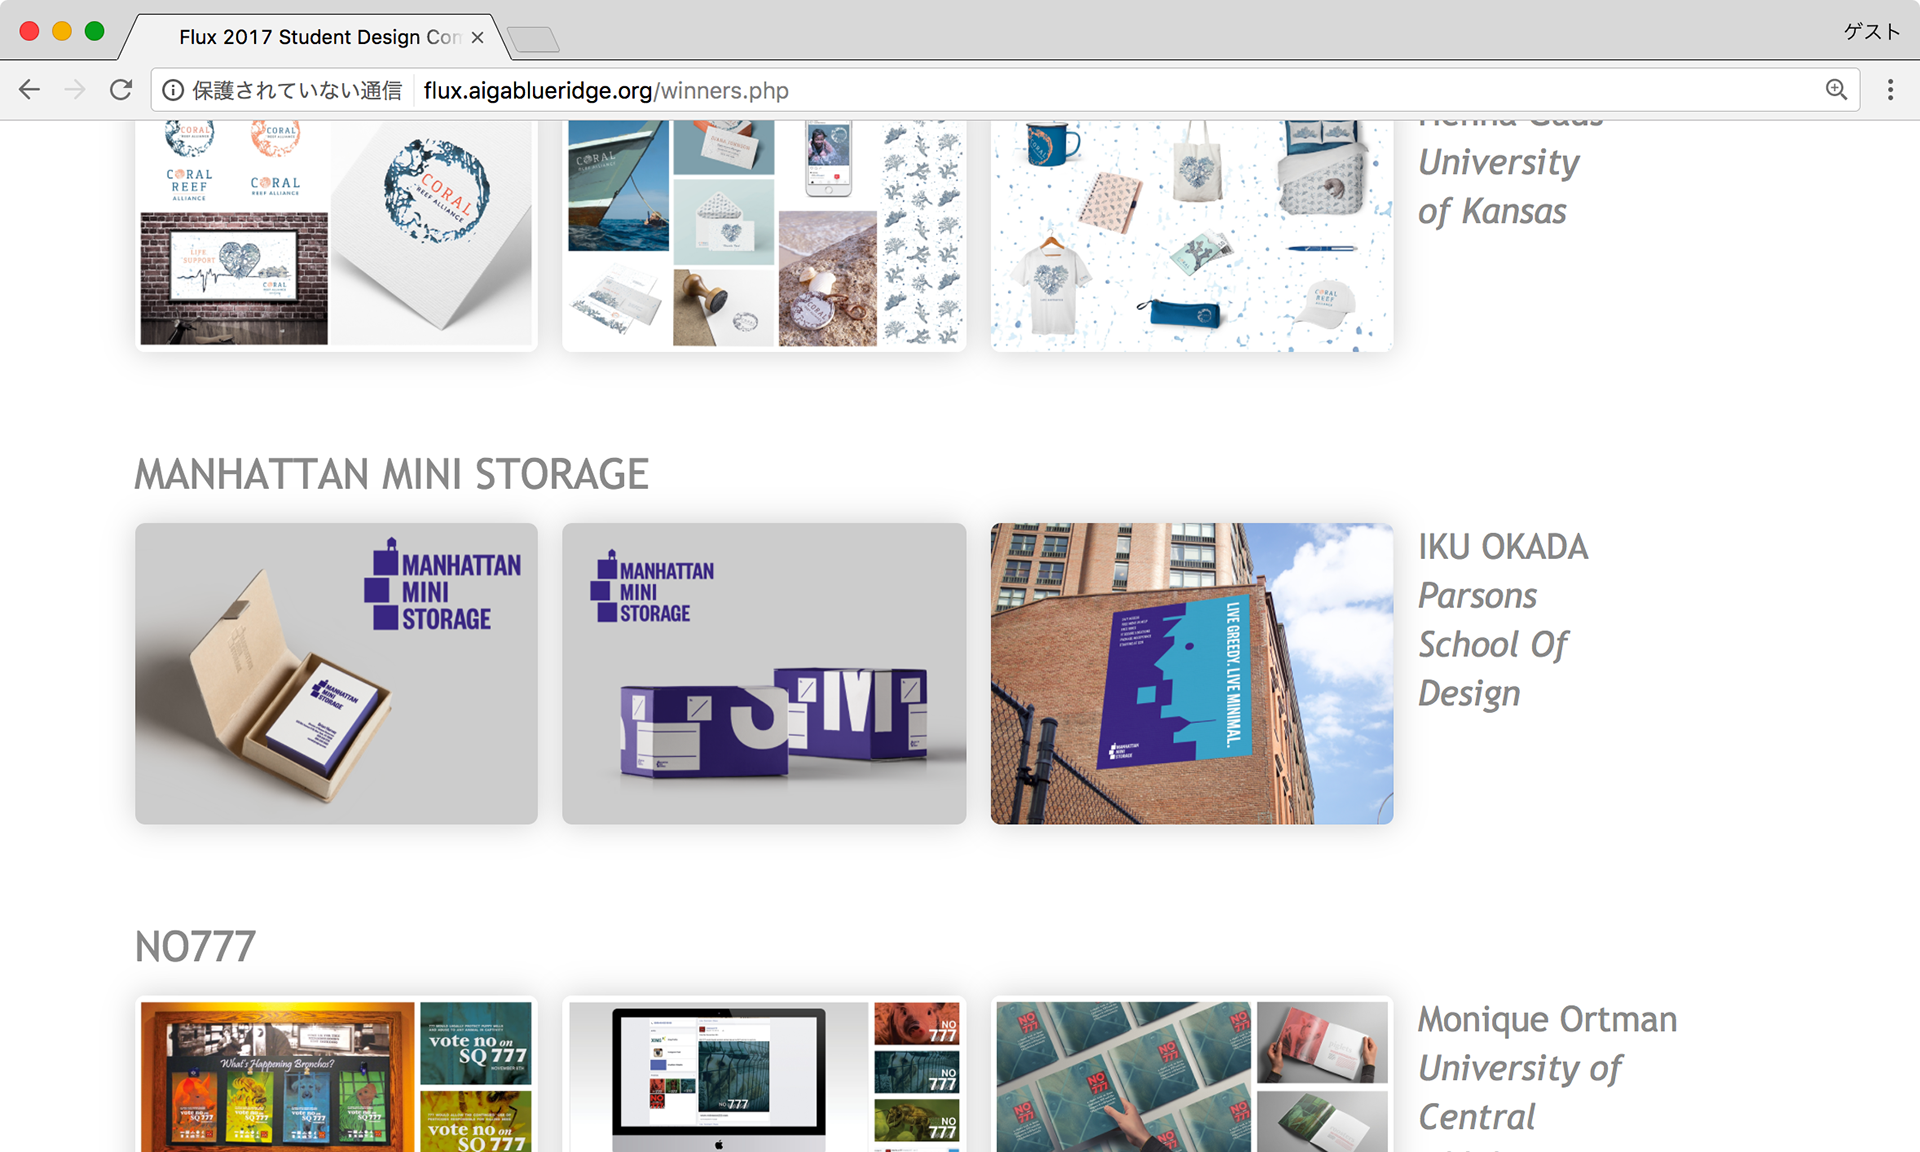
Task: Minimize the browser window with yellow button
Action: [62, 31]
